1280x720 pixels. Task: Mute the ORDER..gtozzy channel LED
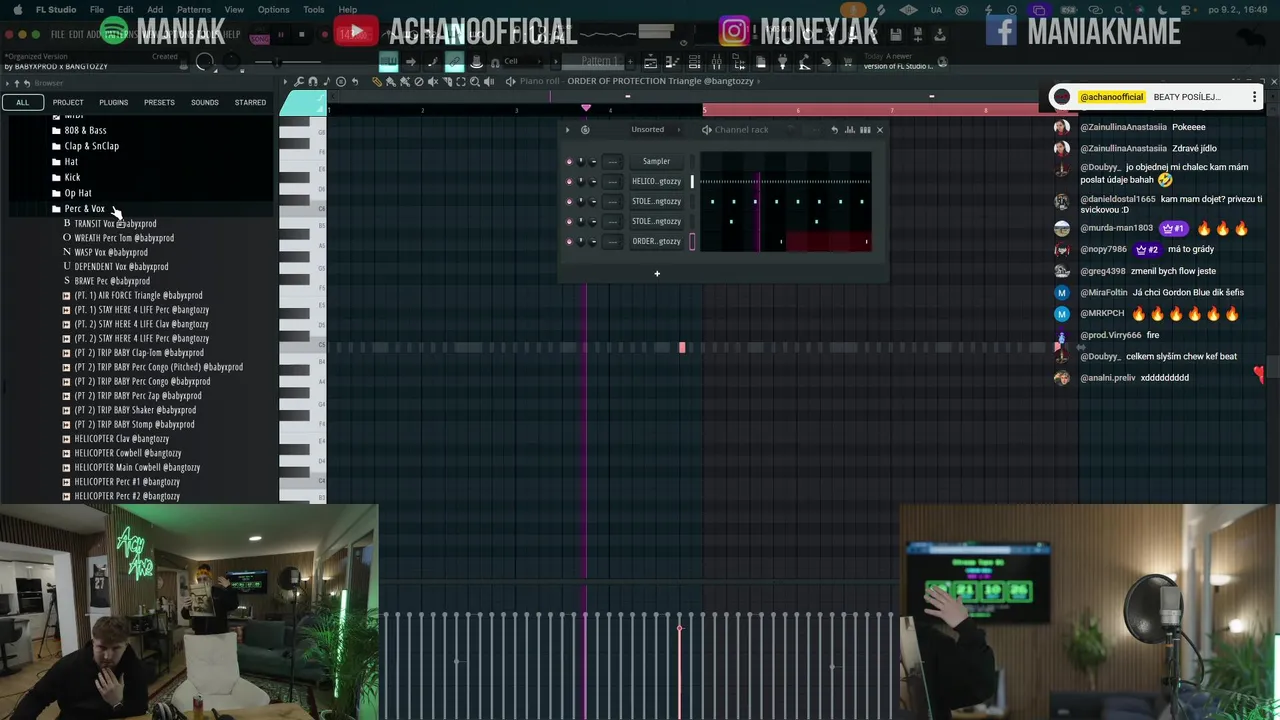569,241
